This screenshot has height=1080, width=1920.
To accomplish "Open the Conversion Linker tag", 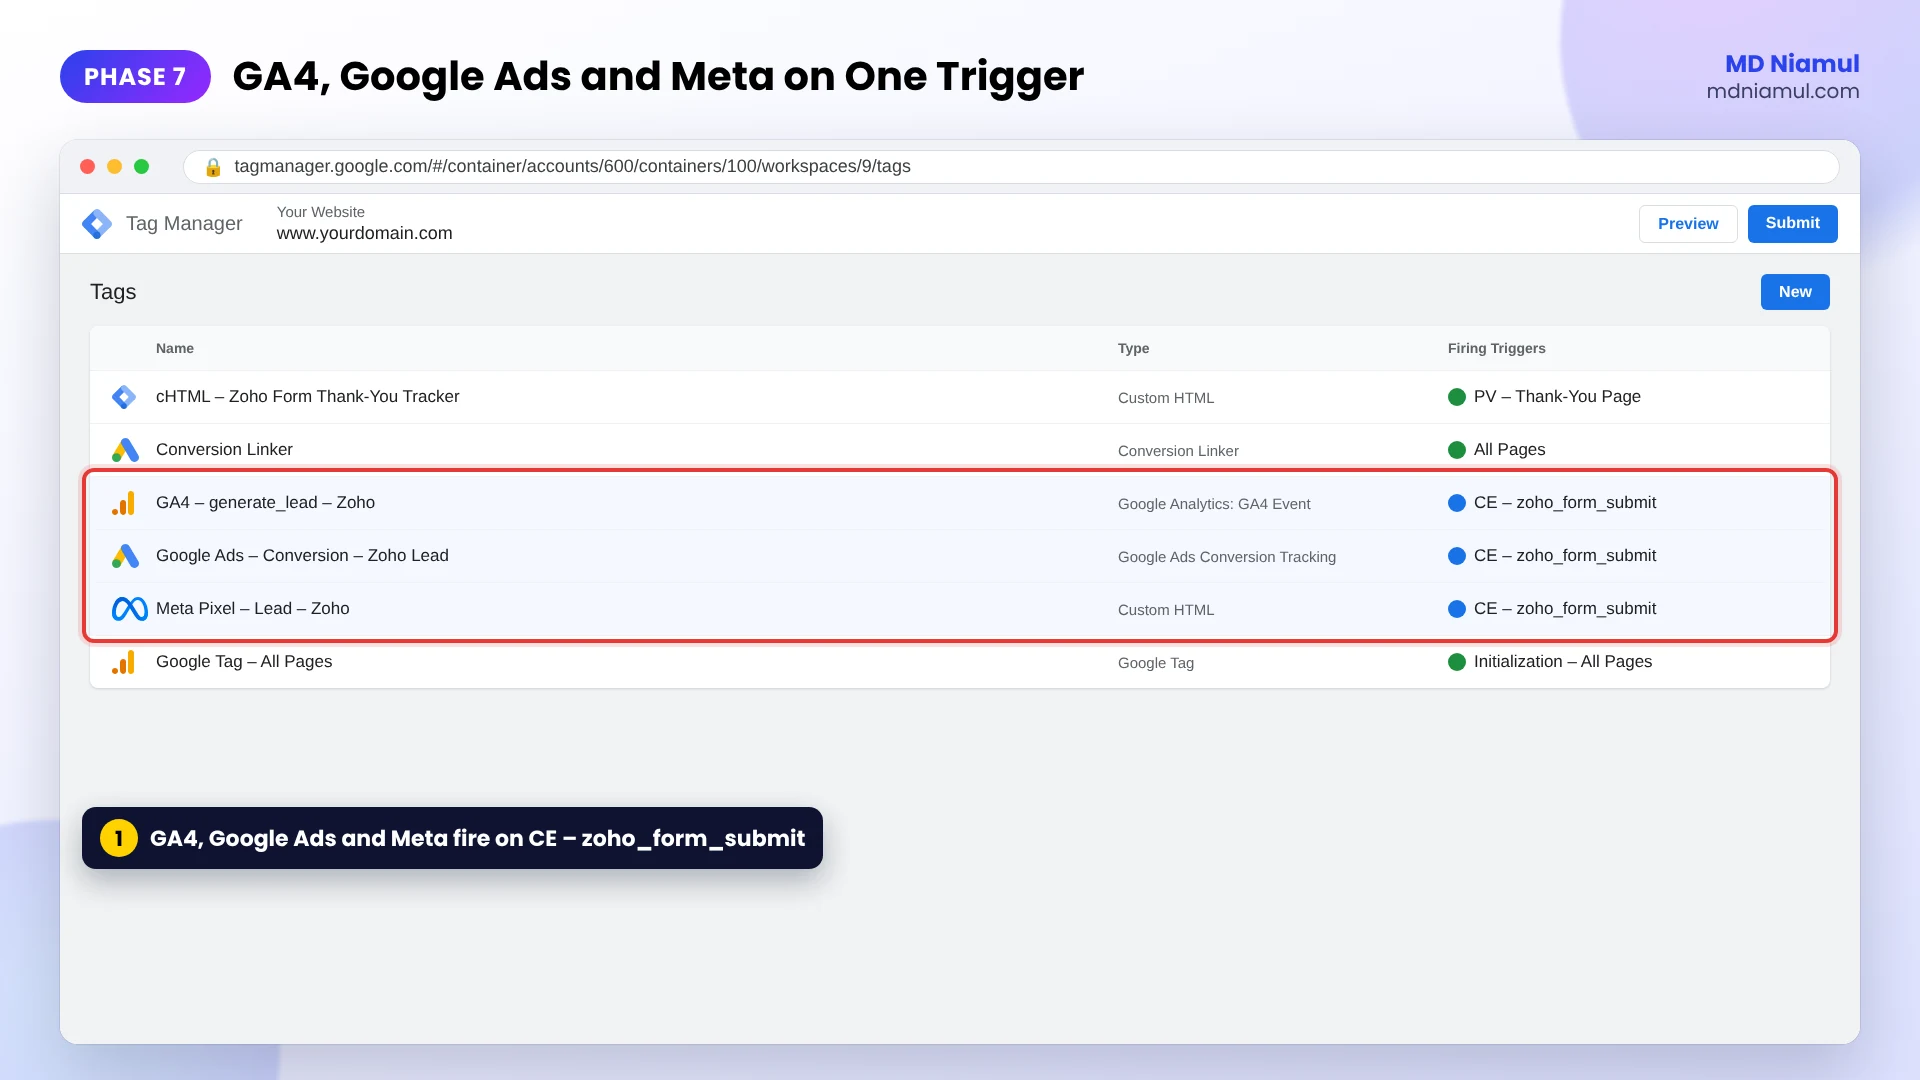I will (x=224, y=450).
